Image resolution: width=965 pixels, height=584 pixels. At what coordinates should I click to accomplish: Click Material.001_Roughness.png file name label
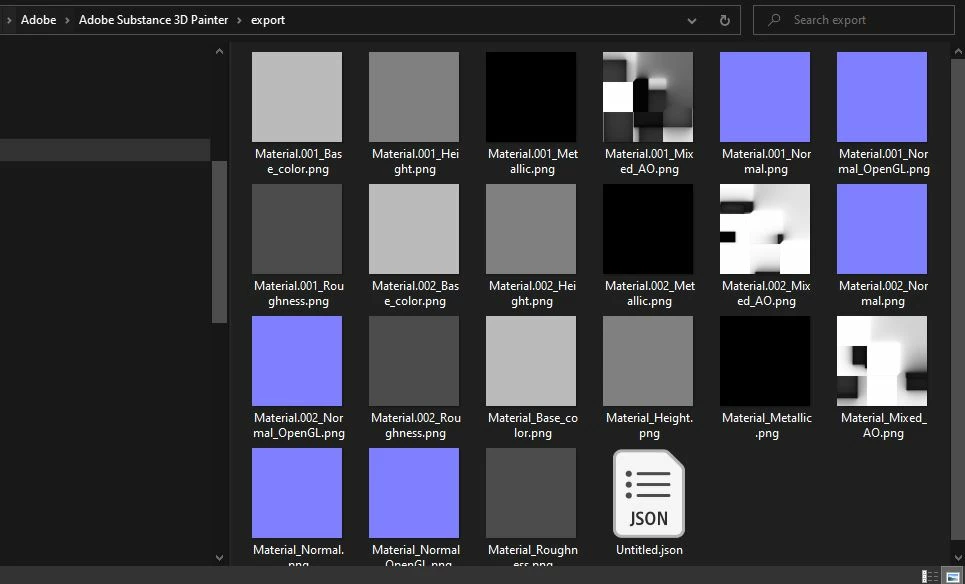pyautogui.click(x=298, y=294)
